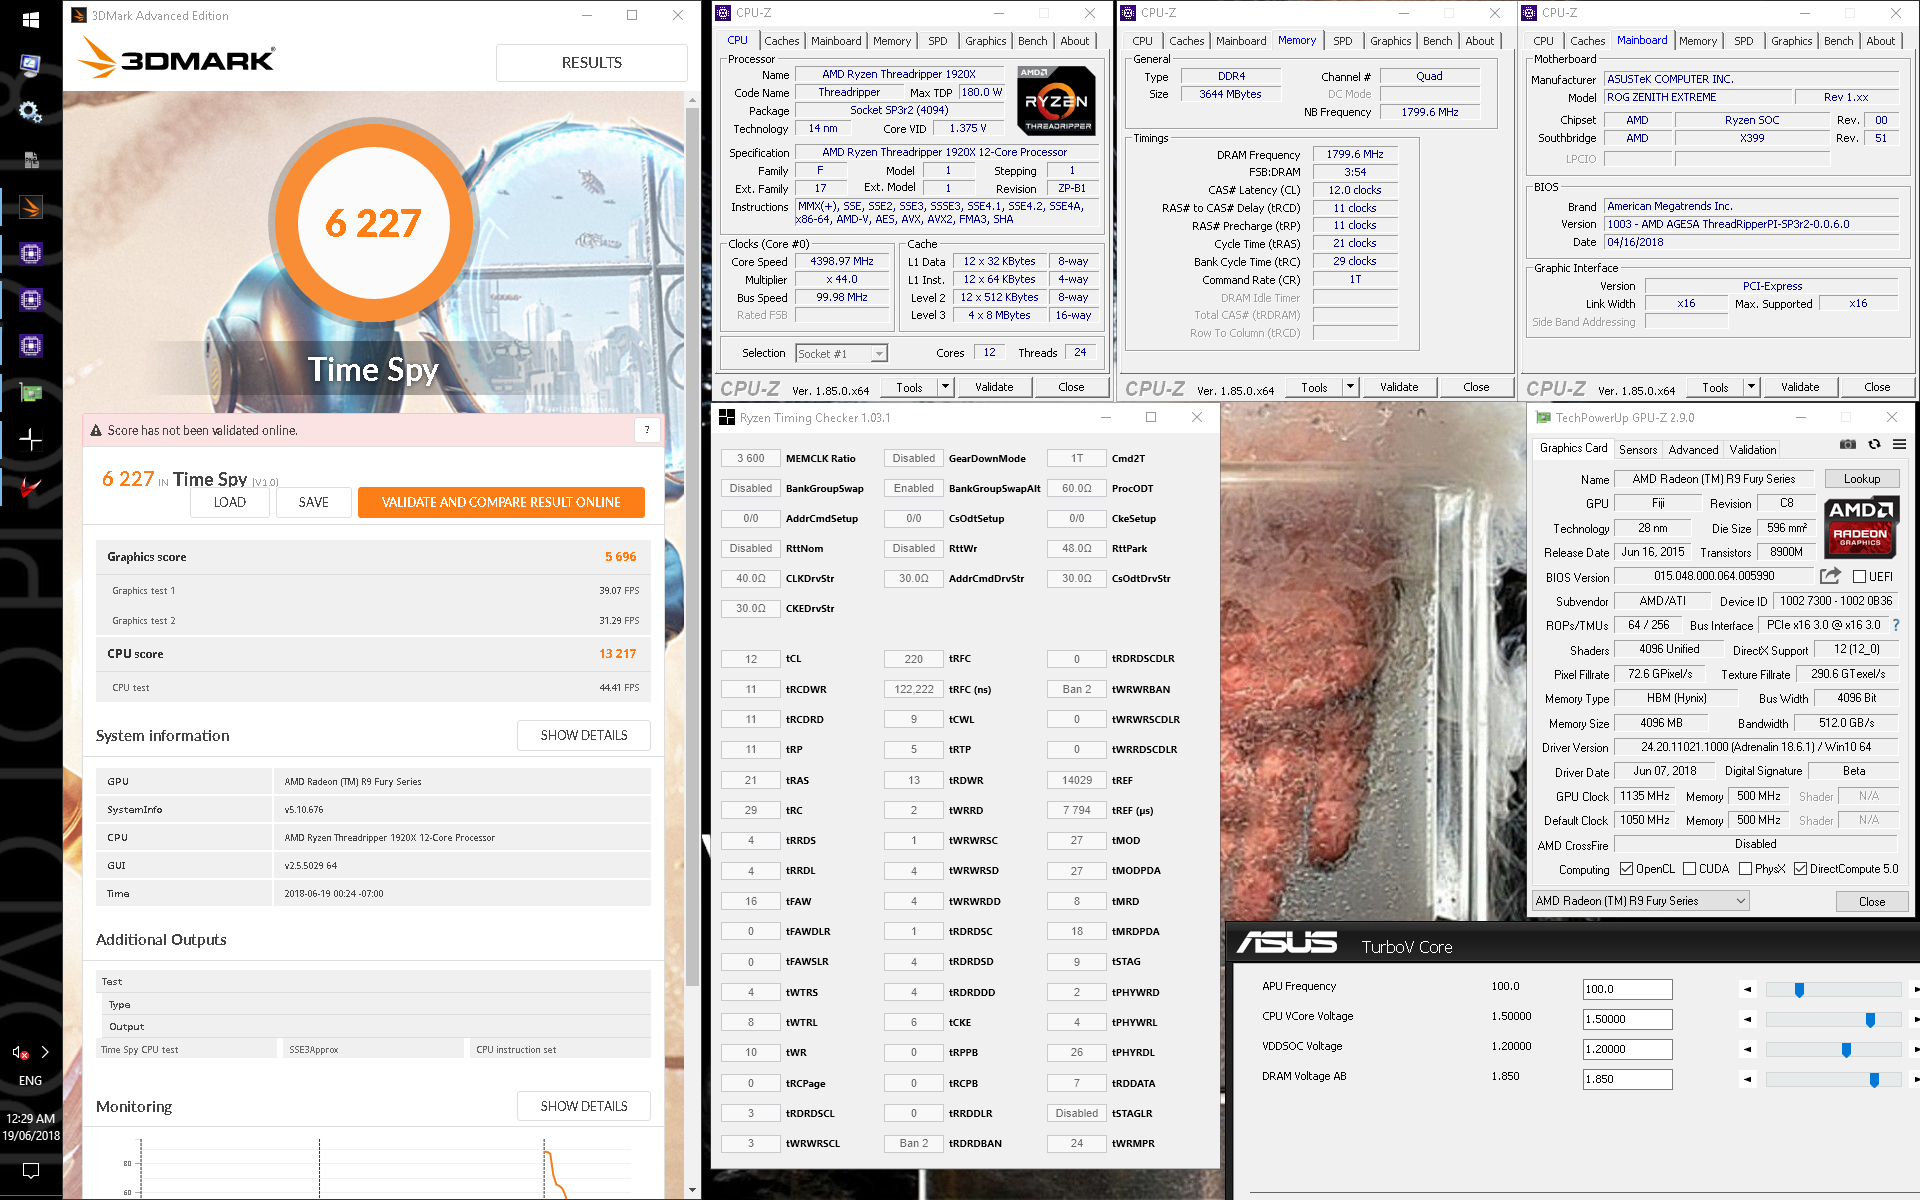Click the PNG file icon in taskbar

(x=30, y=159)
